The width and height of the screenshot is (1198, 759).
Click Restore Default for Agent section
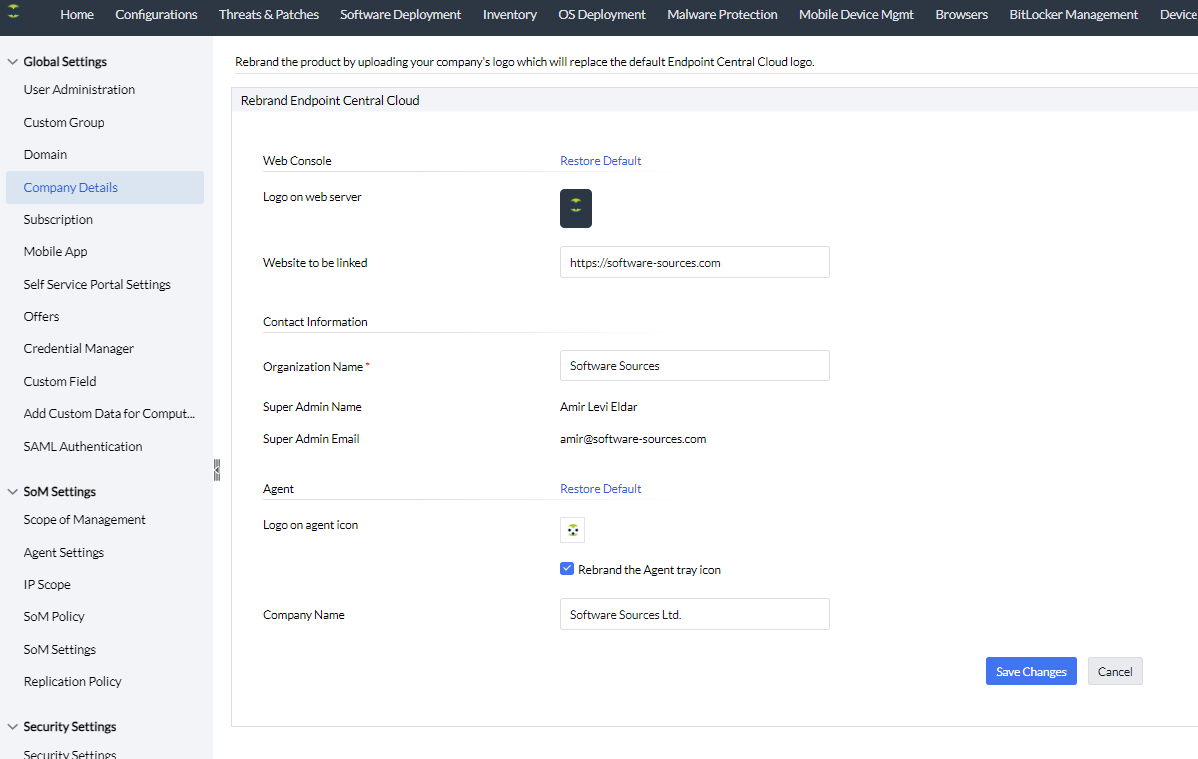pos(600,489)
